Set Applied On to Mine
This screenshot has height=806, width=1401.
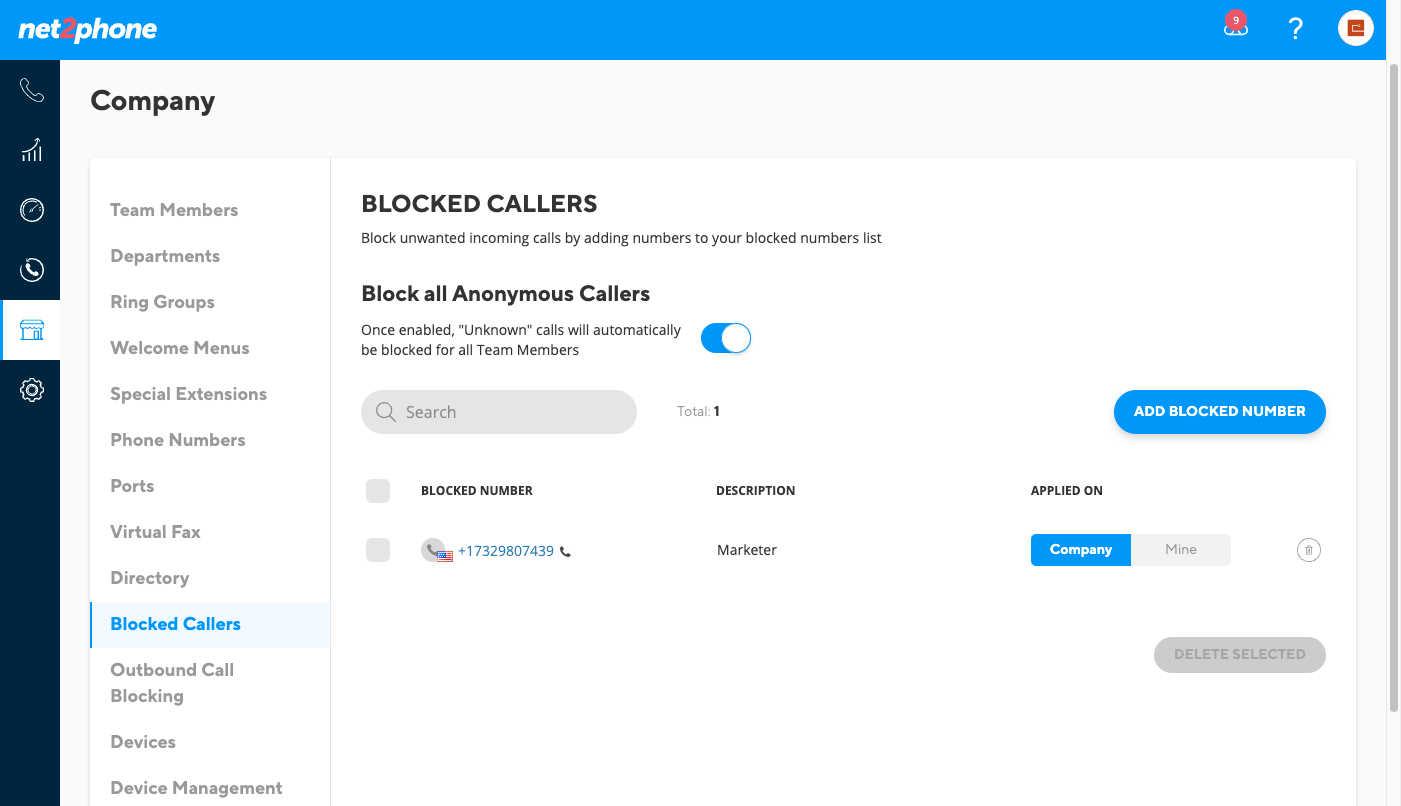click(1181, 550)
